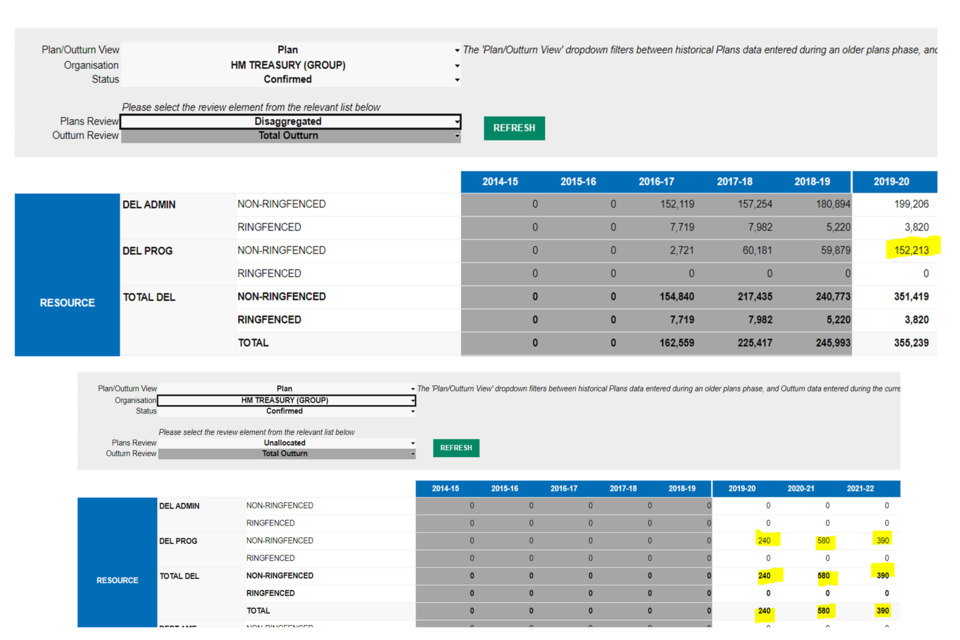This screenshot has width=960, height=640.
Task: Open the upper Status dropdown showing Confirmed
Action: (457, 80)
